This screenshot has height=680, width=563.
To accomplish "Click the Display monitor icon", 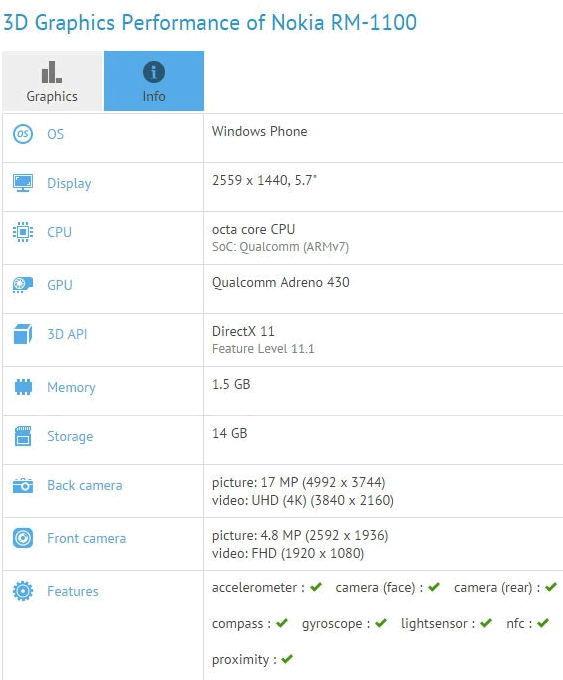I will [x=23, y=183].
